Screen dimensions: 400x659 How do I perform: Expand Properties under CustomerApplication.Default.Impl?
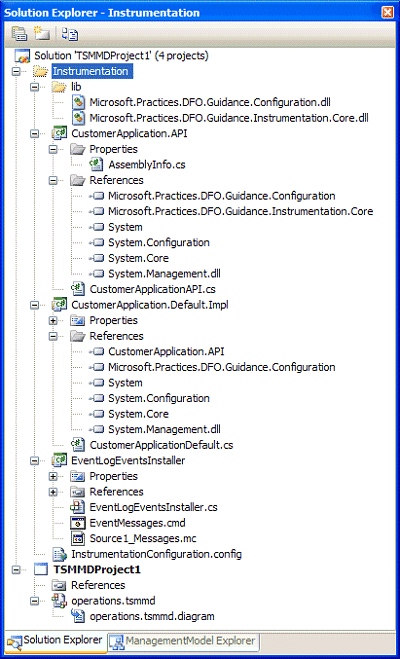tap(53, 321)
